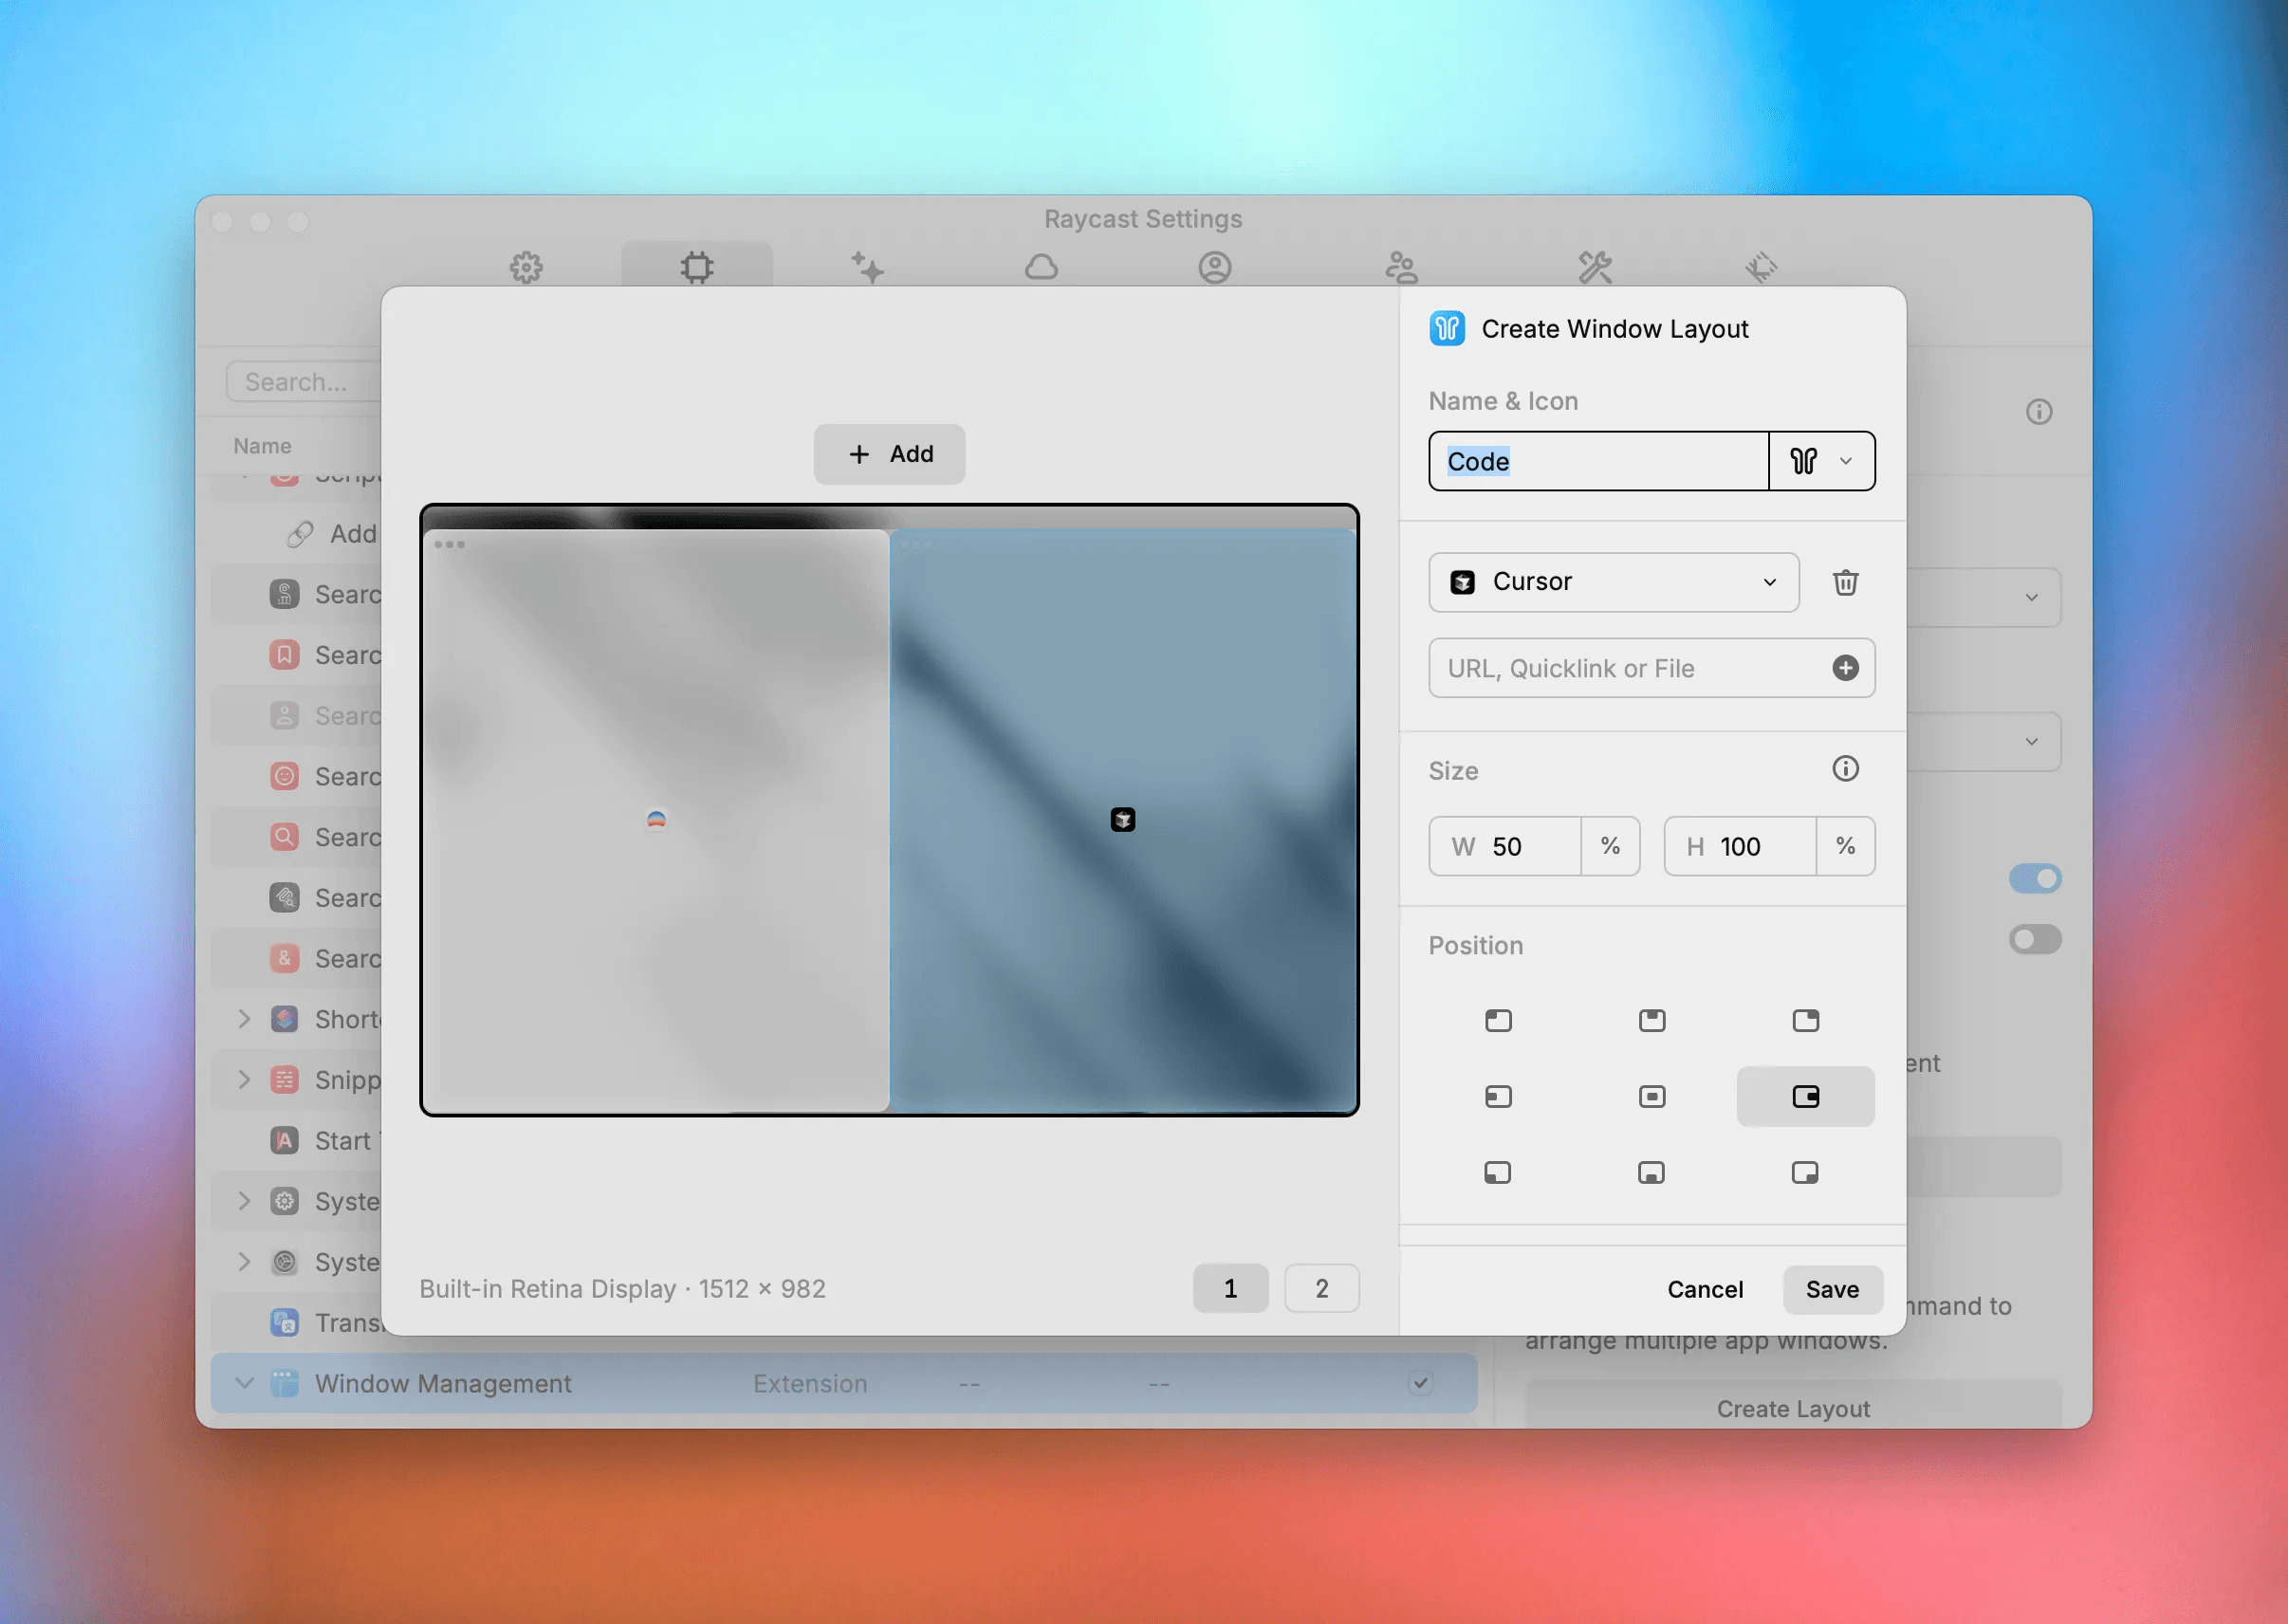Uncheck the Window Management enabled checkbox

click(x=1420, y=1383)
